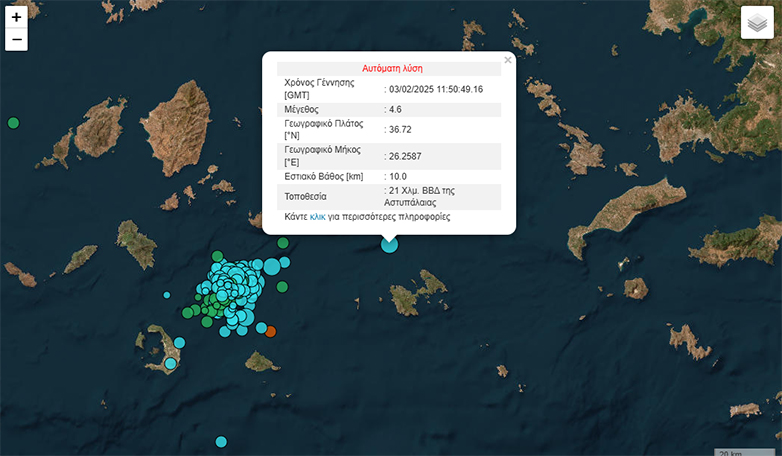Click the green marker at far left edge
This screenshot has width=782, height=456.
pos(13,123)
